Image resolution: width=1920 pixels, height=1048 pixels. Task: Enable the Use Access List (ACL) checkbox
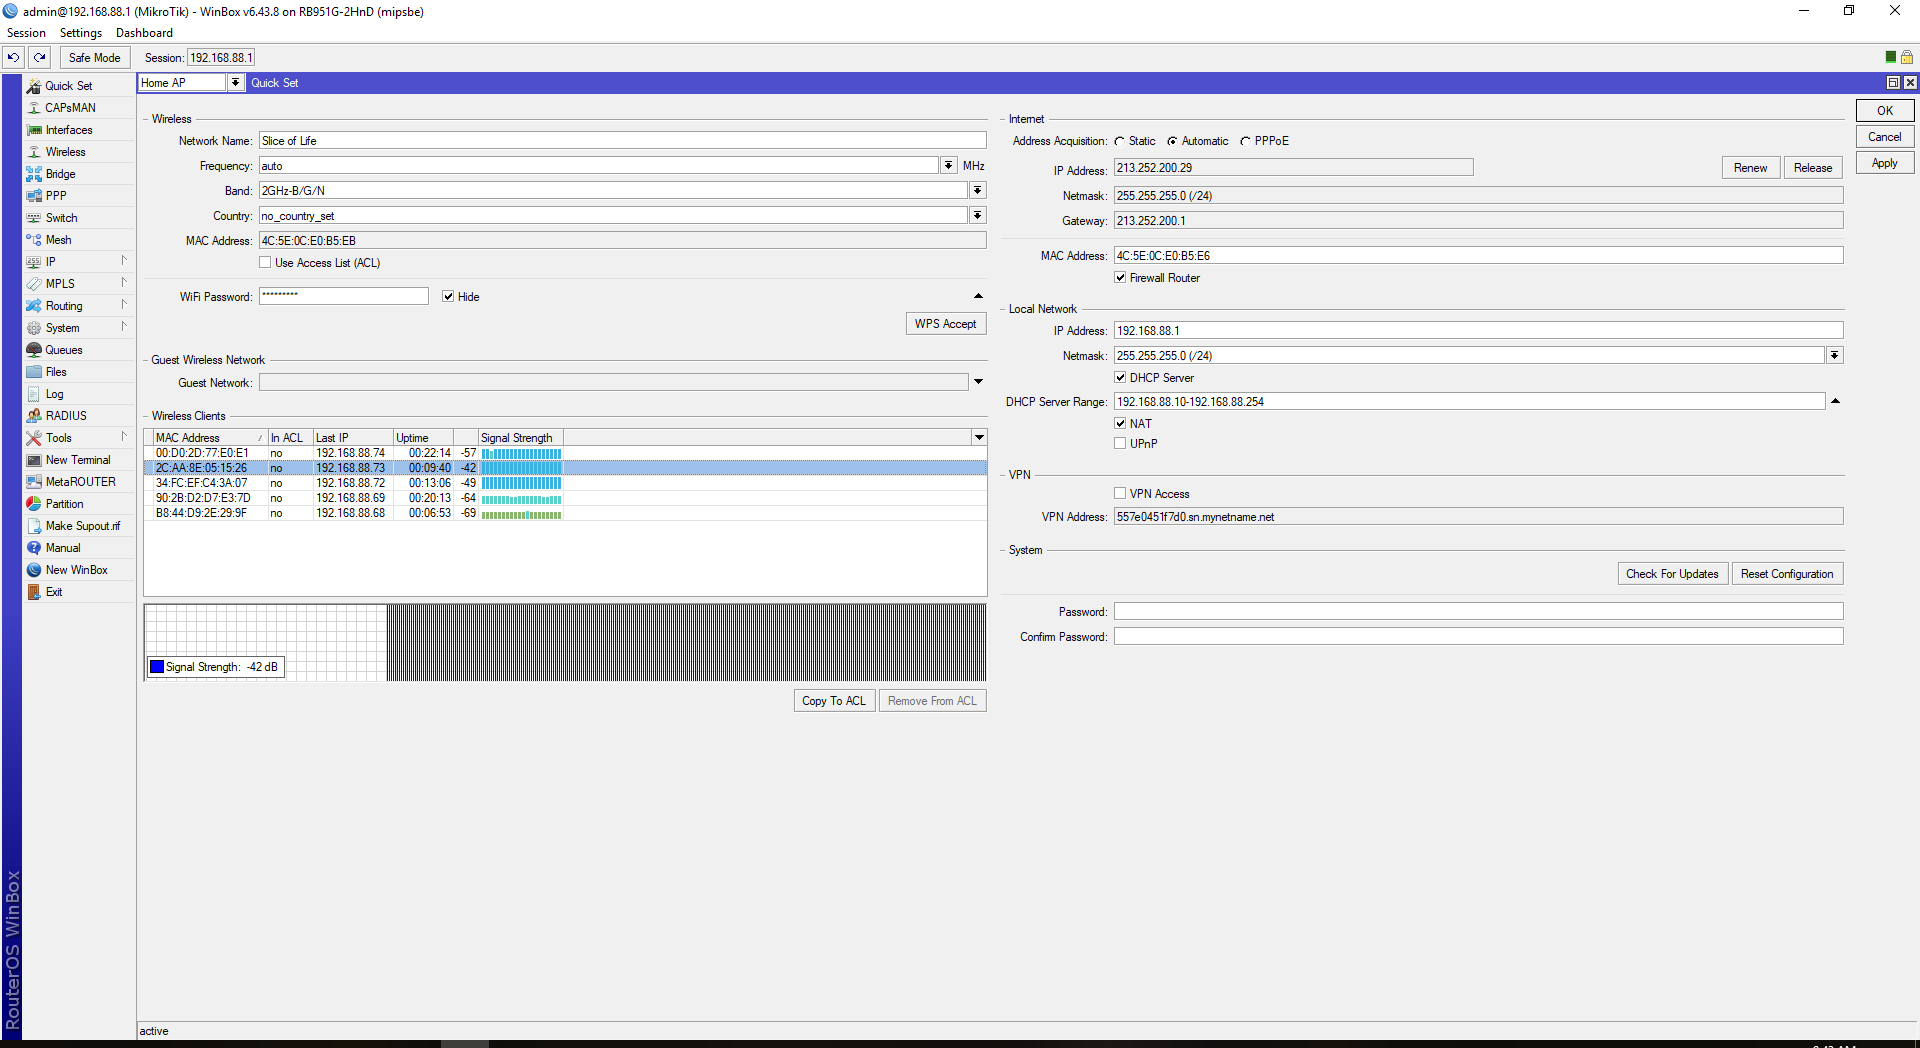coord(265,262)
